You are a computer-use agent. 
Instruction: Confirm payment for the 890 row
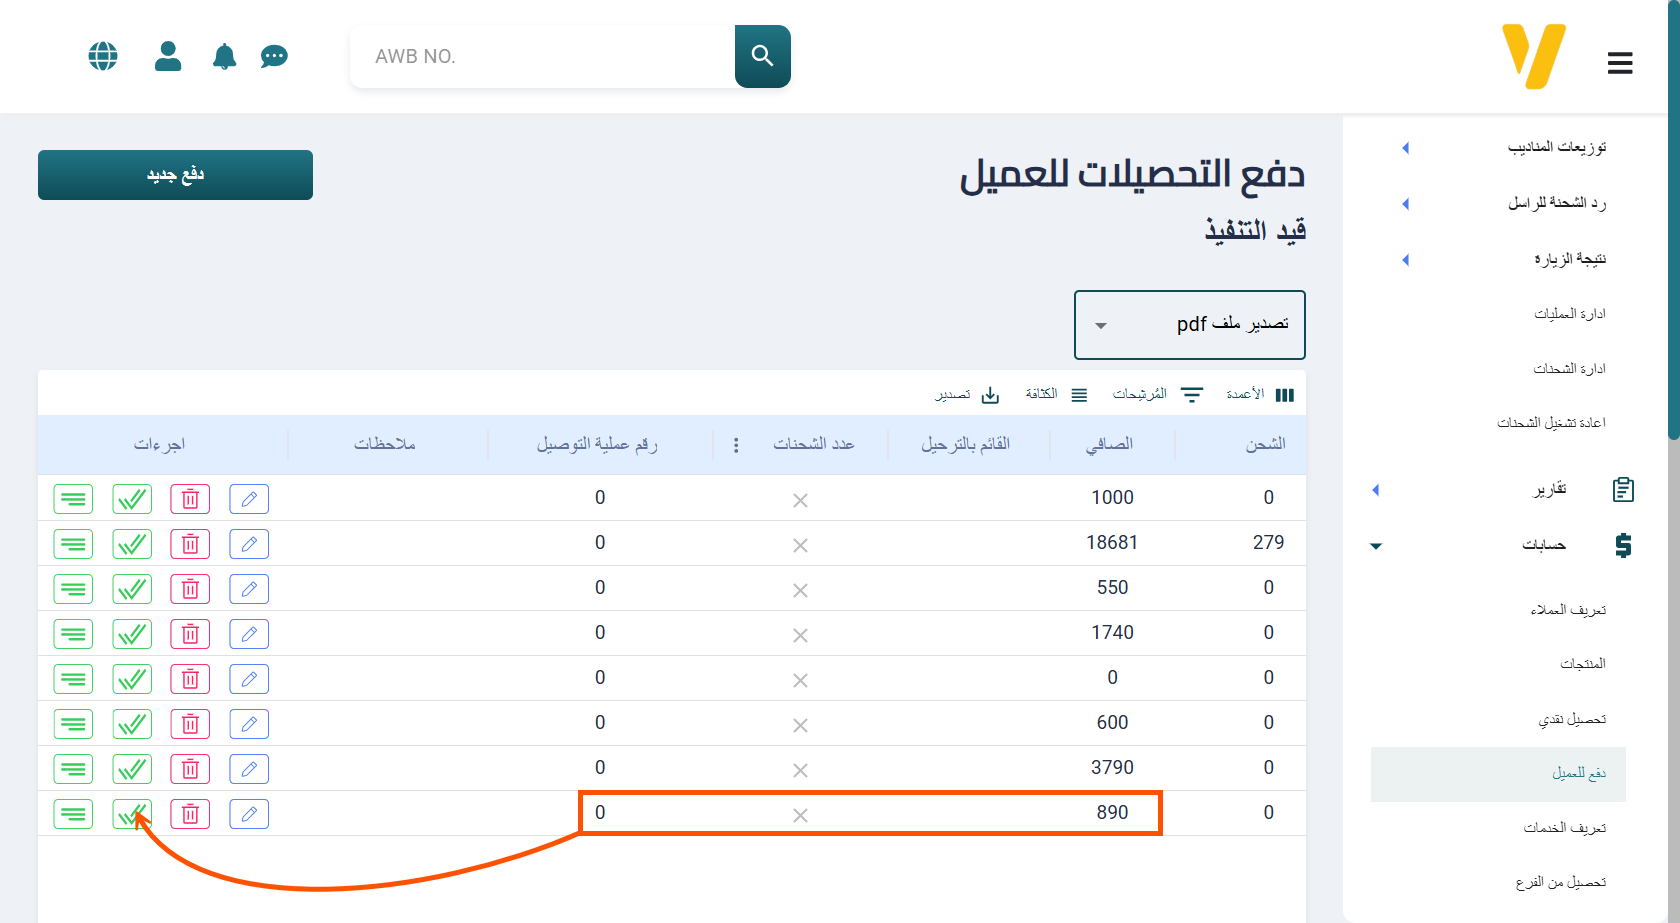132,814
